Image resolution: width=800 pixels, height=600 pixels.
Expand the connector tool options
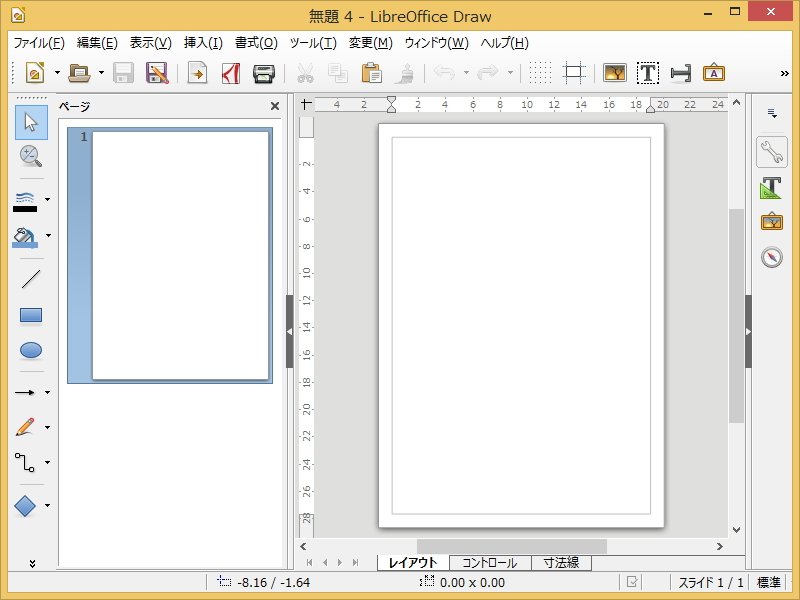46,463
